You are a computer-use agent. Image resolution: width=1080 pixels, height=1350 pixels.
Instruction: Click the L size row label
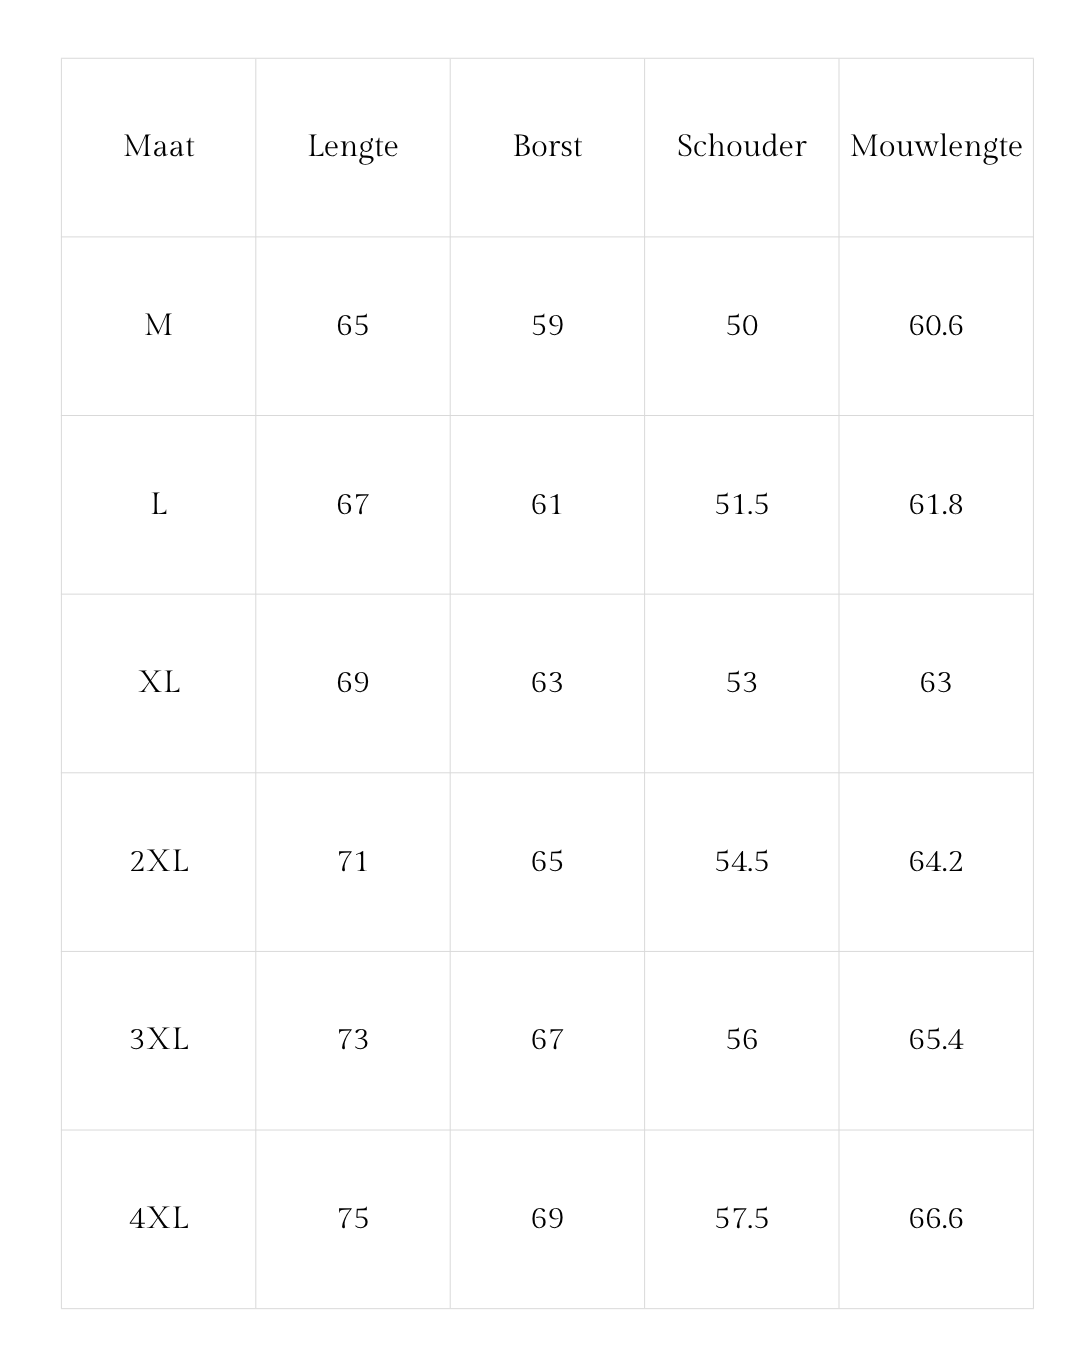[x=159, y=504]
